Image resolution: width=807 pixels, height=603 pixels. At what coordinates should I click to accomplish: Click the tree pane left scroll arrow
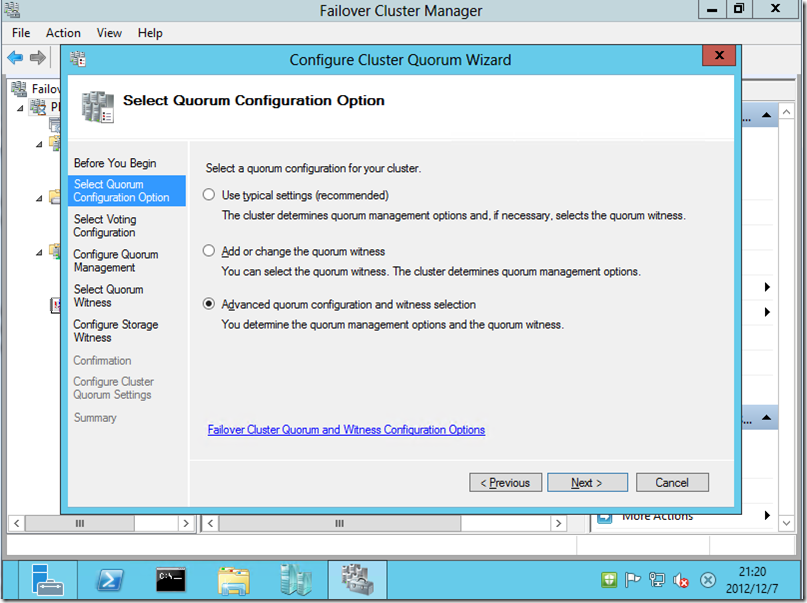click(x=16, y=523)
